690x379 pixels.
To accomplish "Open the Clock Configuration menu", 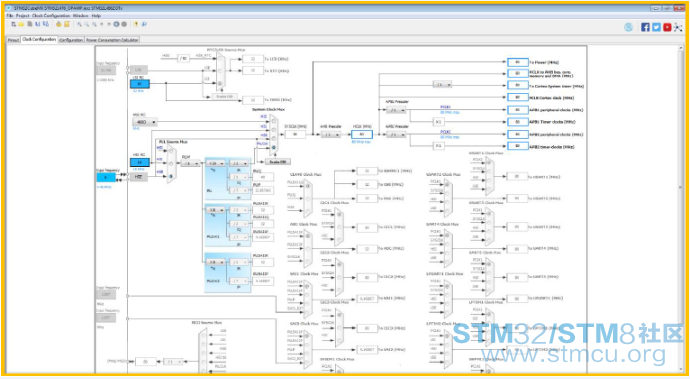I will pos(51,16).
